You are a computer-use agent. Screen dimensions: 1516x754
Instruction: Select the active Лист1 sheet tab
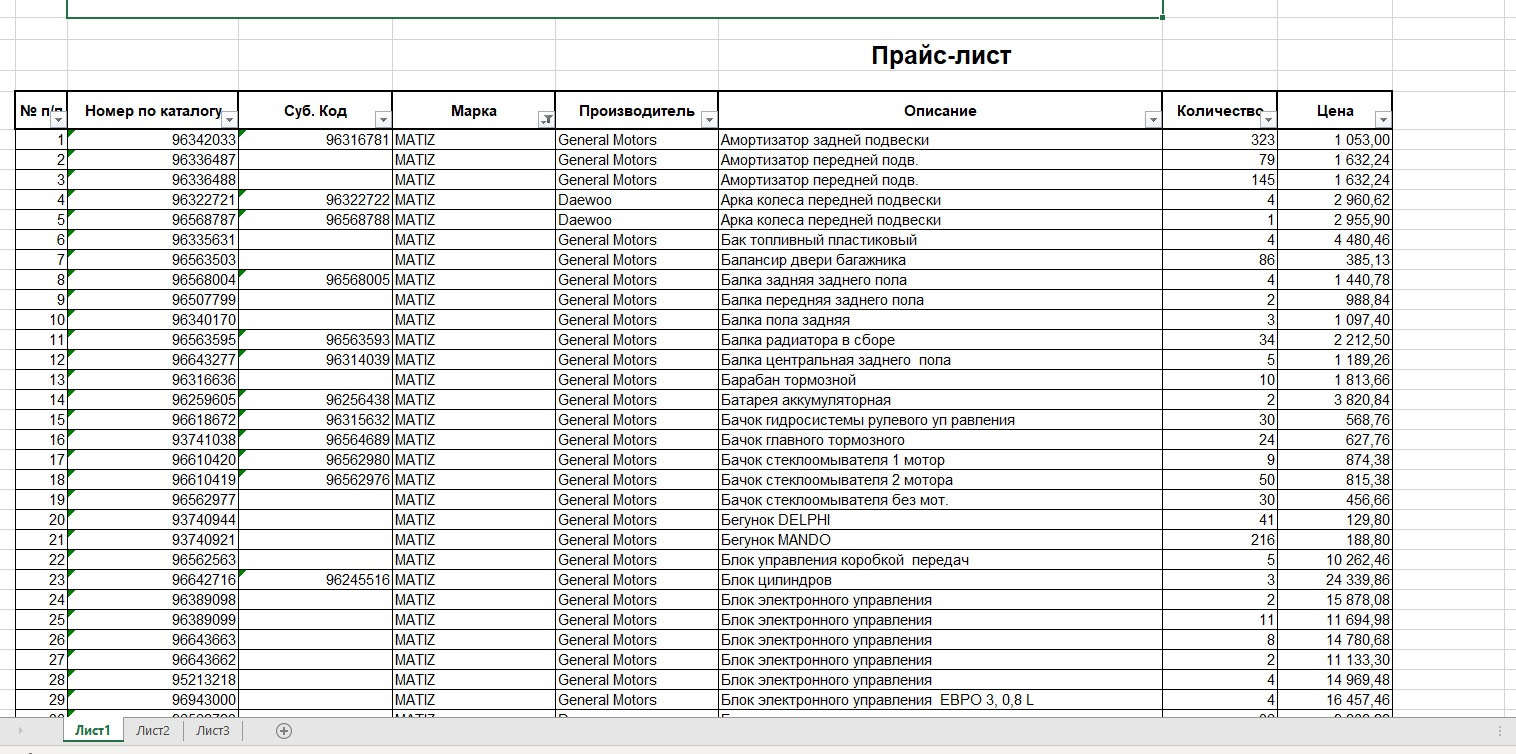(92, 731)
